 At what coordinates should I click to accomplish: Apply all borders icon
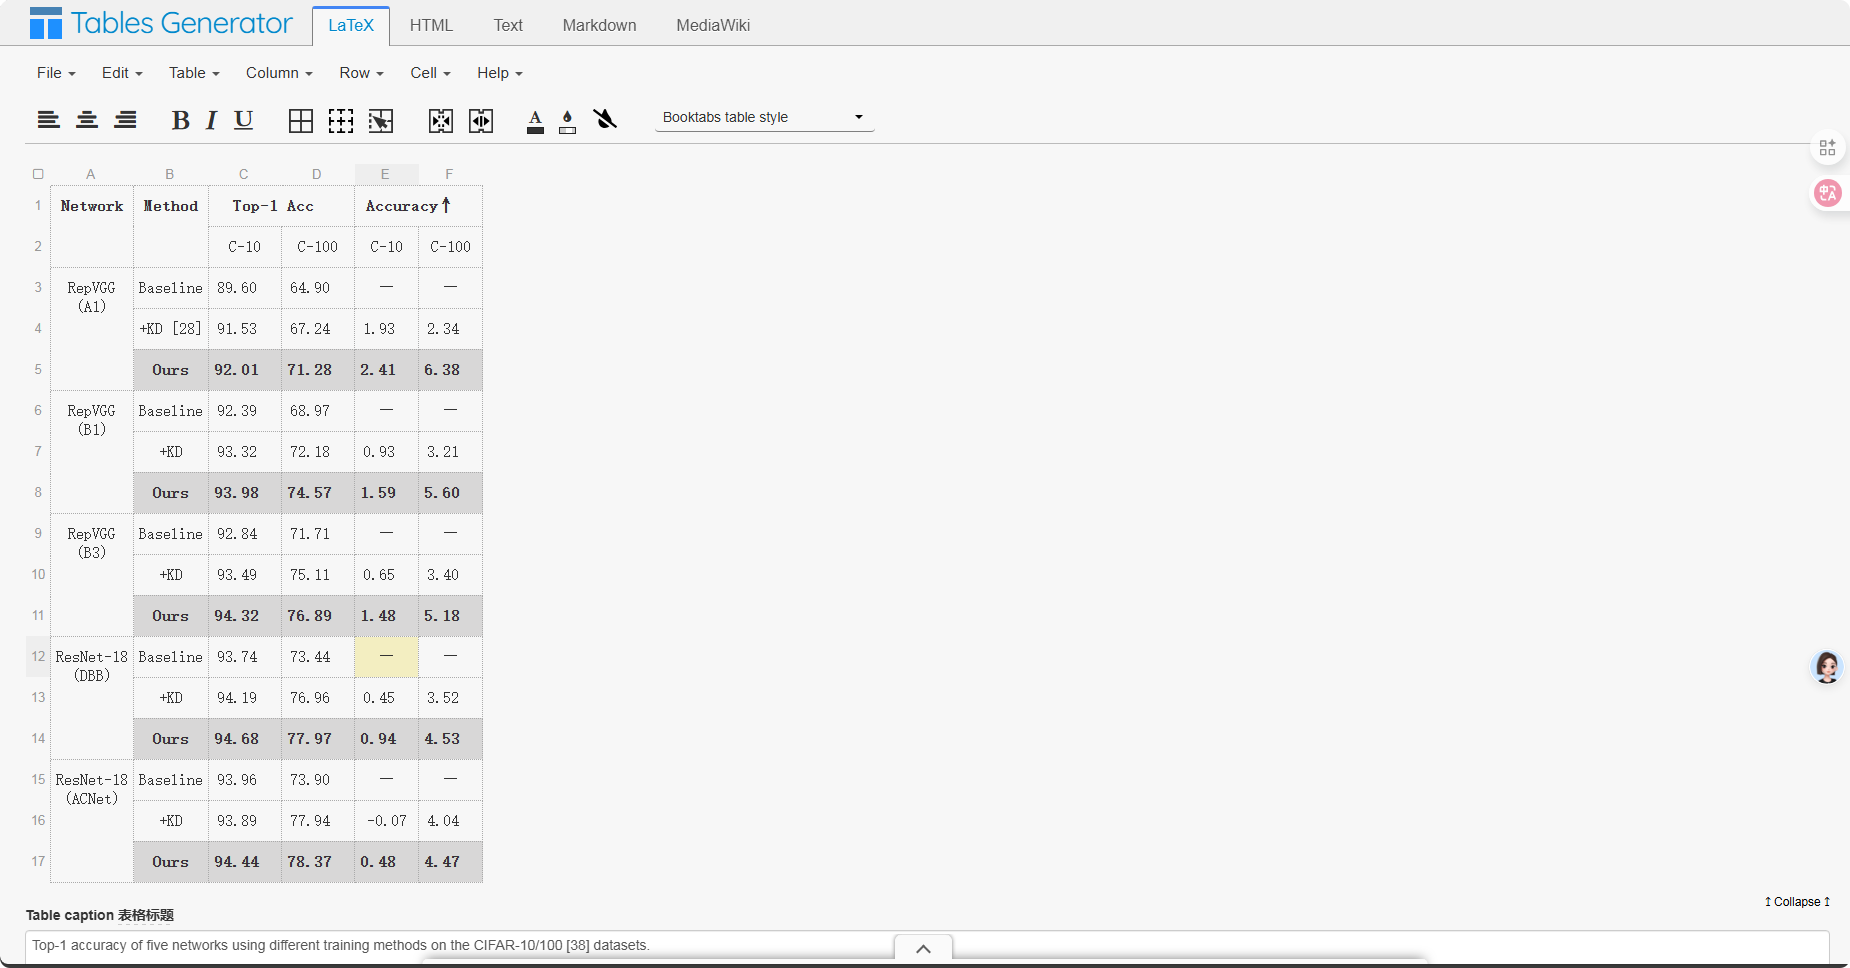[301, 121]
